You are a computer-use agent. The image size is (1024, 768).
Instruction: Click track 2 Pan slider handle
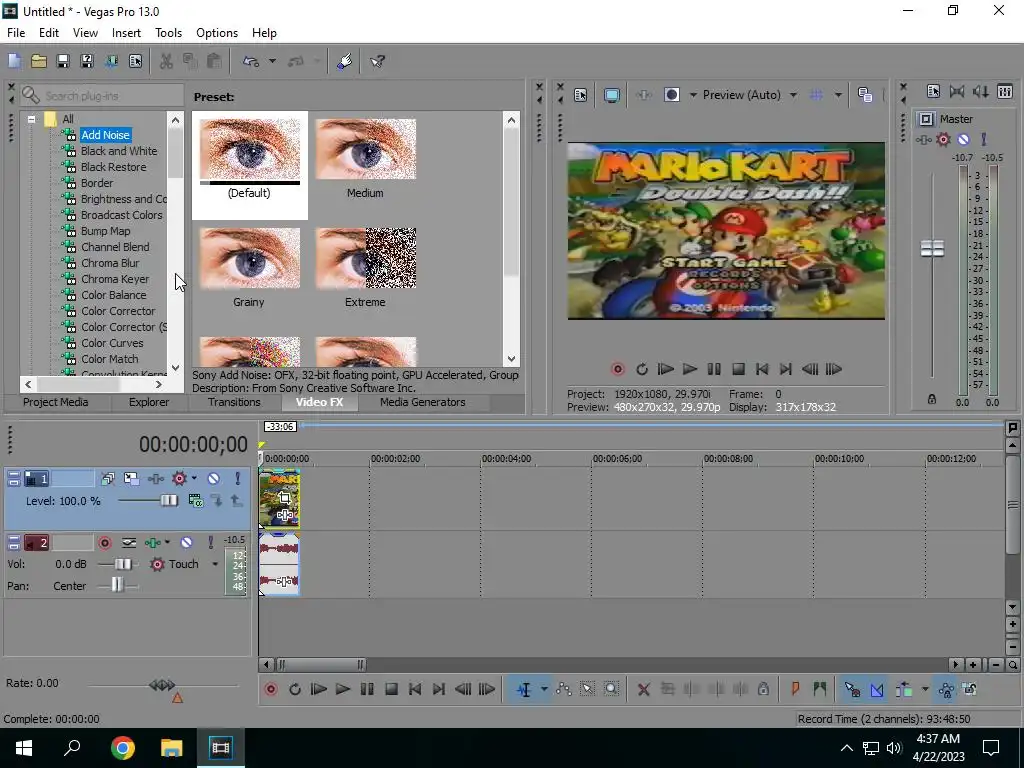tap(117, 586)
